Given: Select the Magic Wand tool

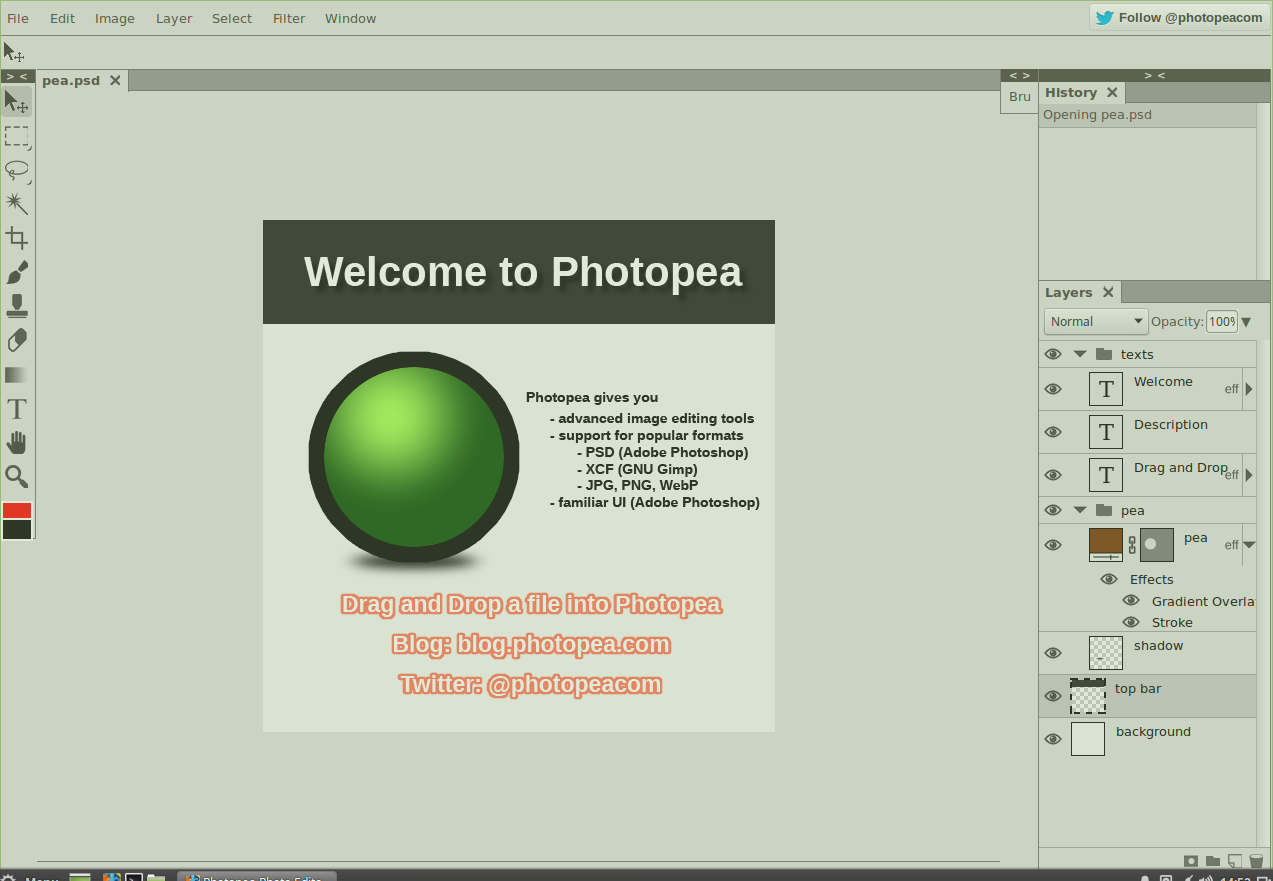Looking at the screenshot, I should [16, 204].
